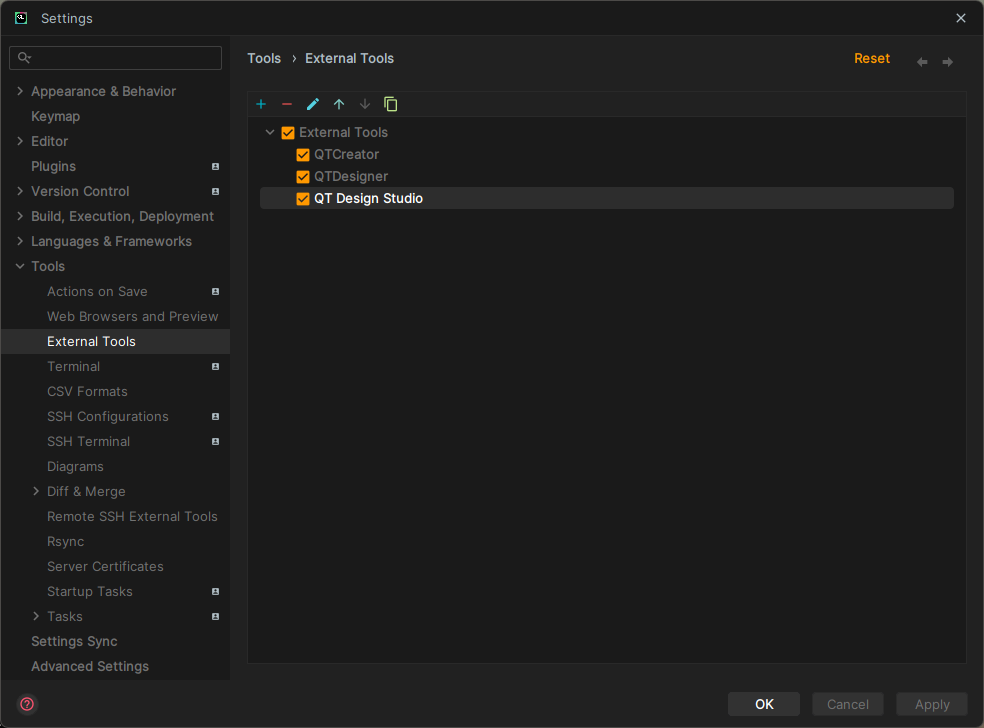Move selected tool up with arrow icon
Screen dimensions: 984x728
point(339,104)
